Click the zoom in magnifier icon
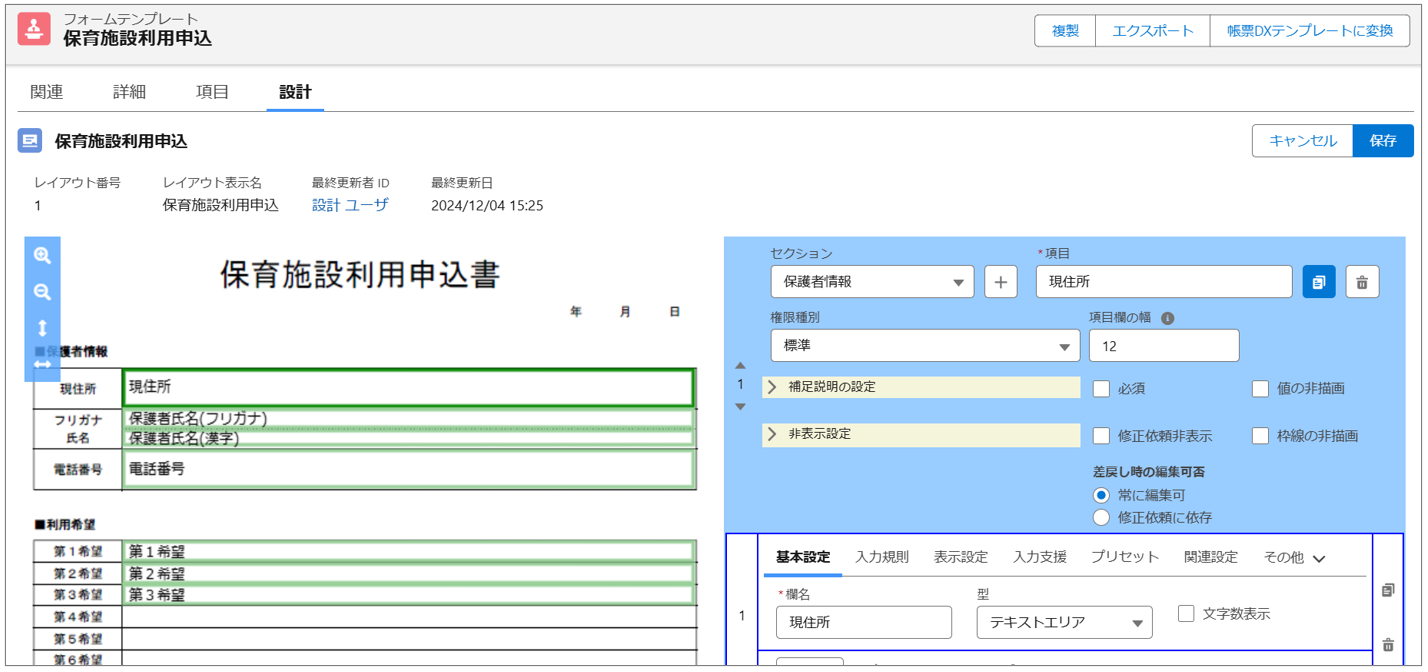Screen dimensions: 1428x672 point(42,256)
